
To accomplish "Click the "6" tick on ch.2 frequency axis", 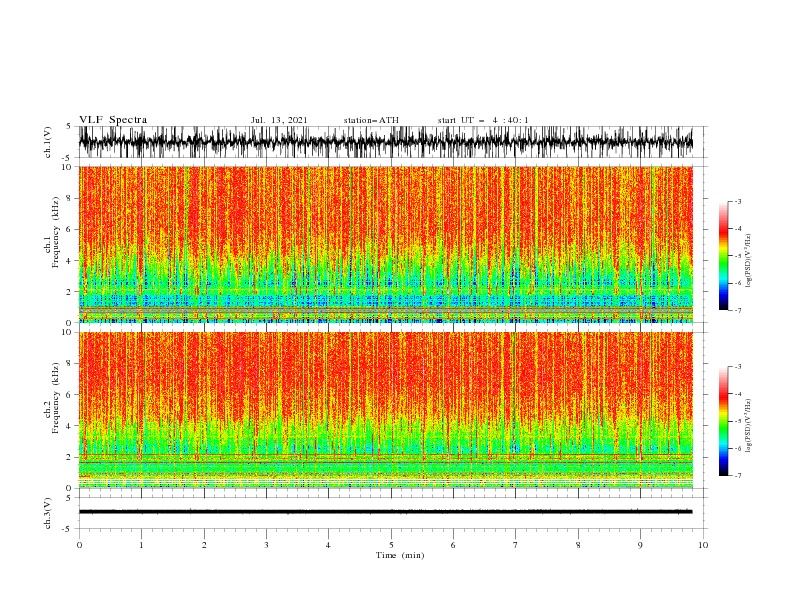I will (70, 395).
